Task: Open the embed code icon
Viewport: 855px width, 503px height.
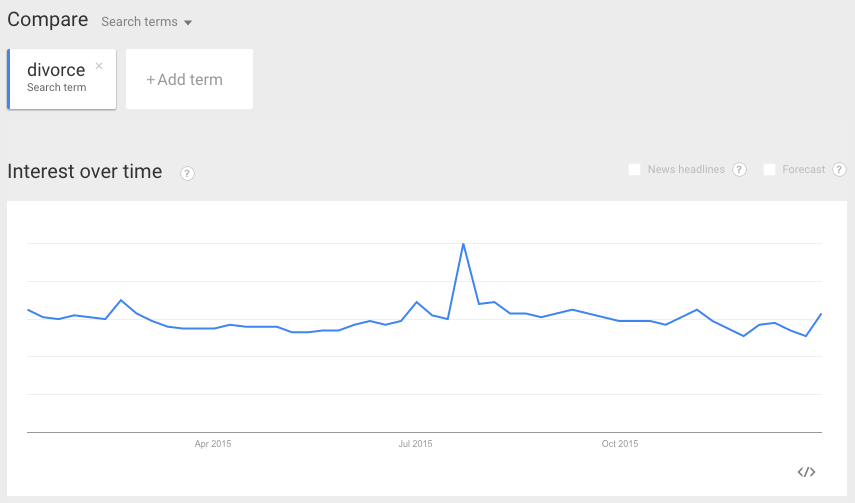Action: click(806, 472)
